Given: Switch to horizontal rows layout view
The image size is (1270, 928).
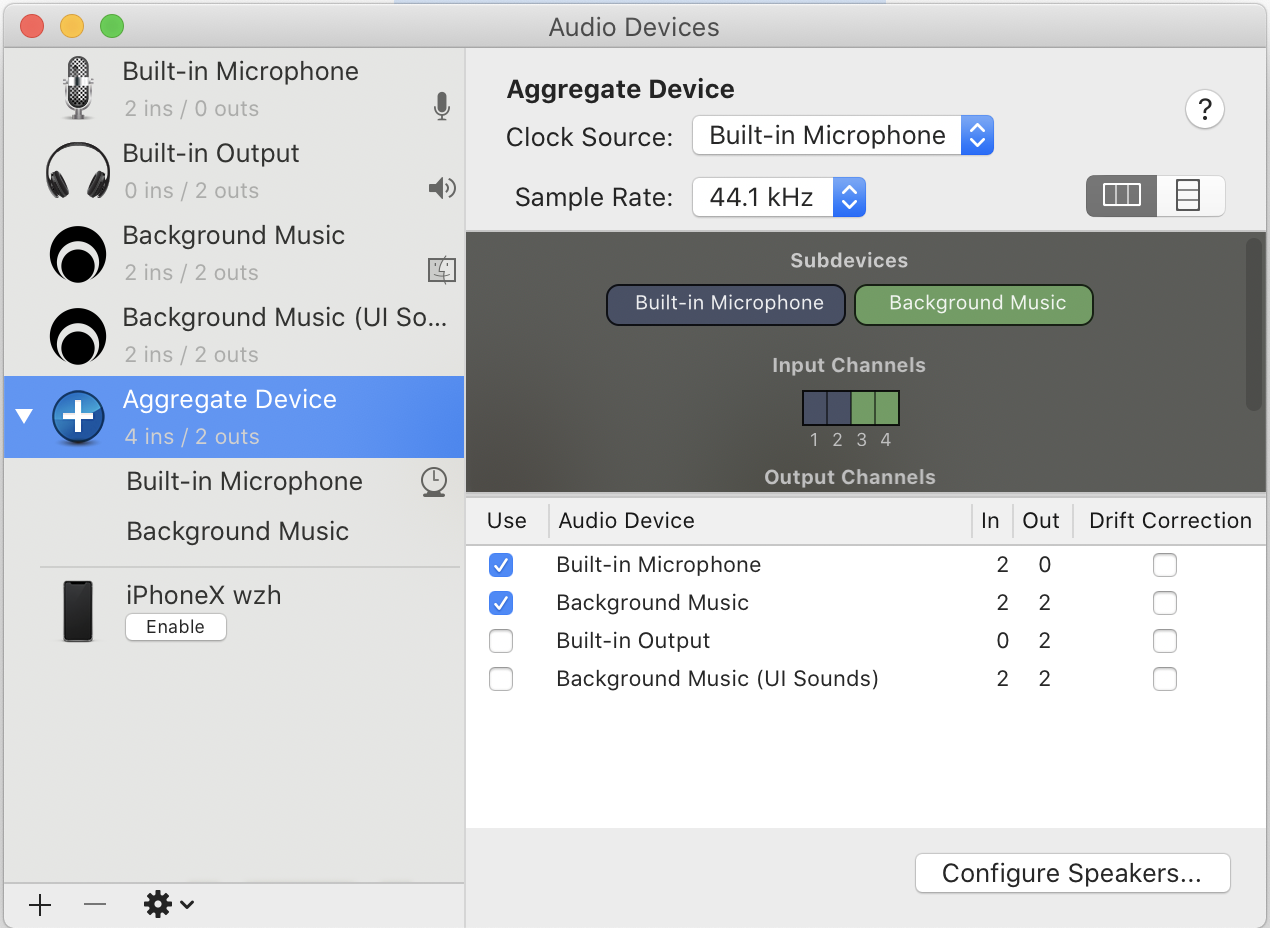Looking at the screenshot, I should [1189, 197].
